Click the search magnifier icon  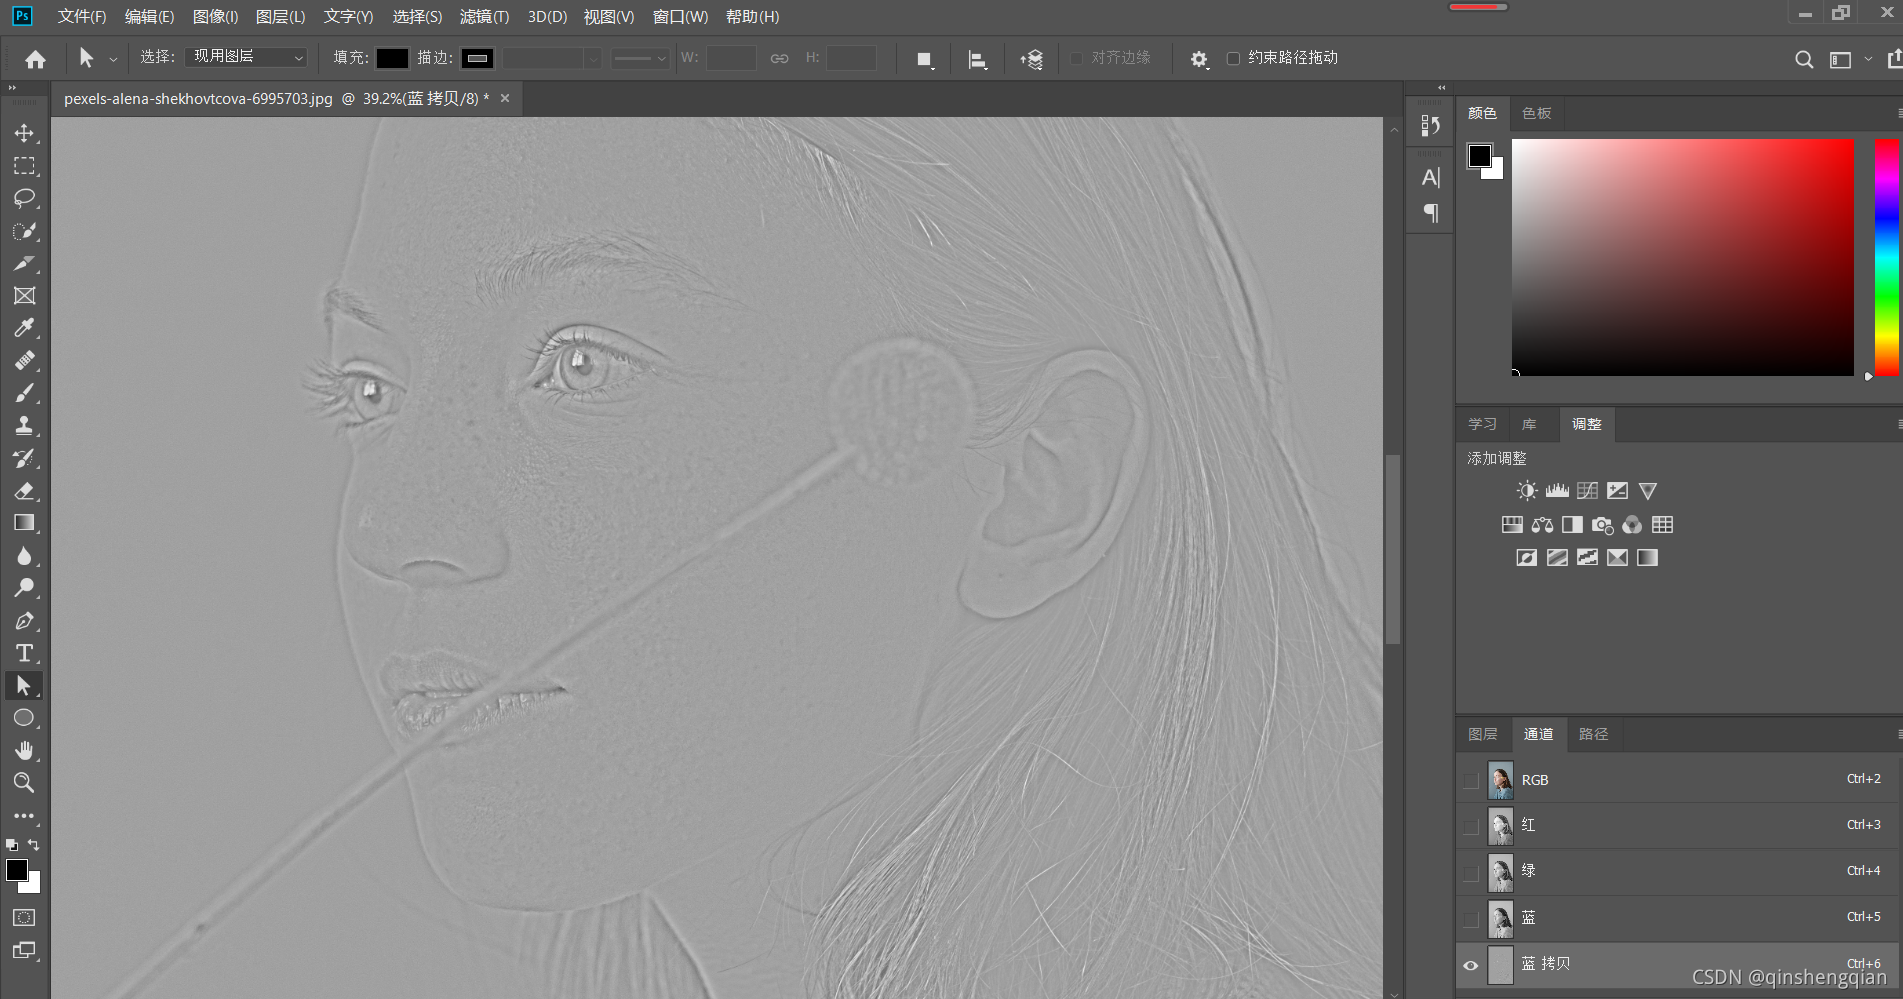click(x=1804, y=60)
